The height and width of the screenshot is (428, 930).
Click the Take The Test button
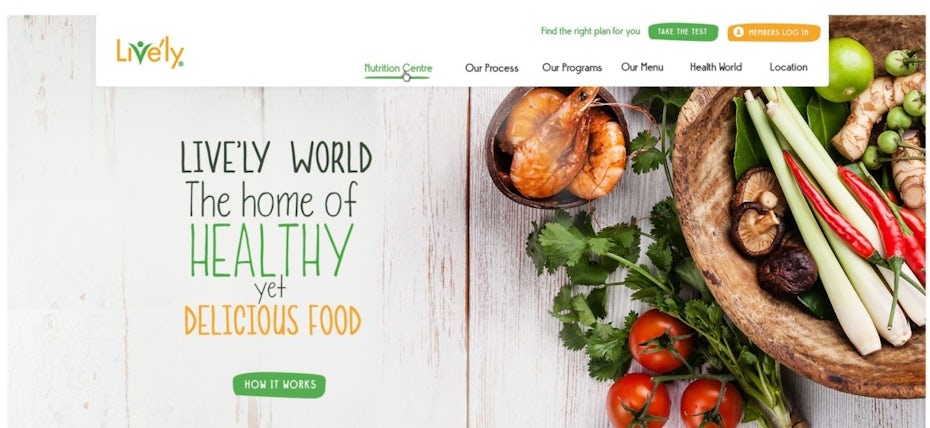pos(683,32)
